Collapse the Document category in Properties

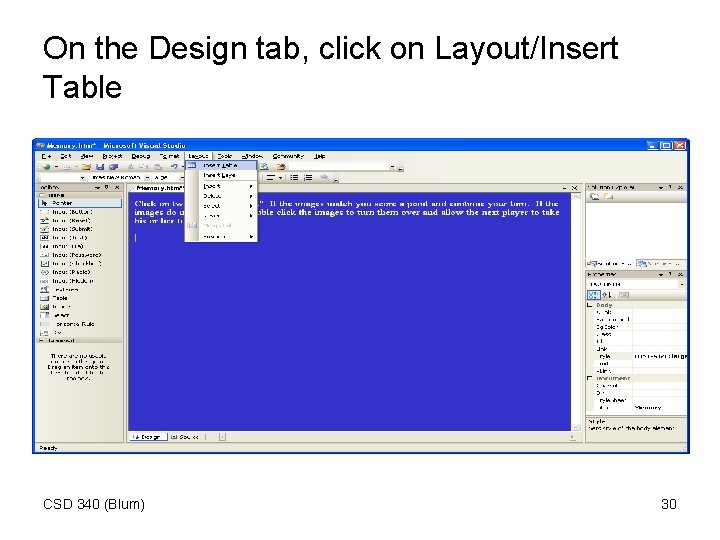590,378
